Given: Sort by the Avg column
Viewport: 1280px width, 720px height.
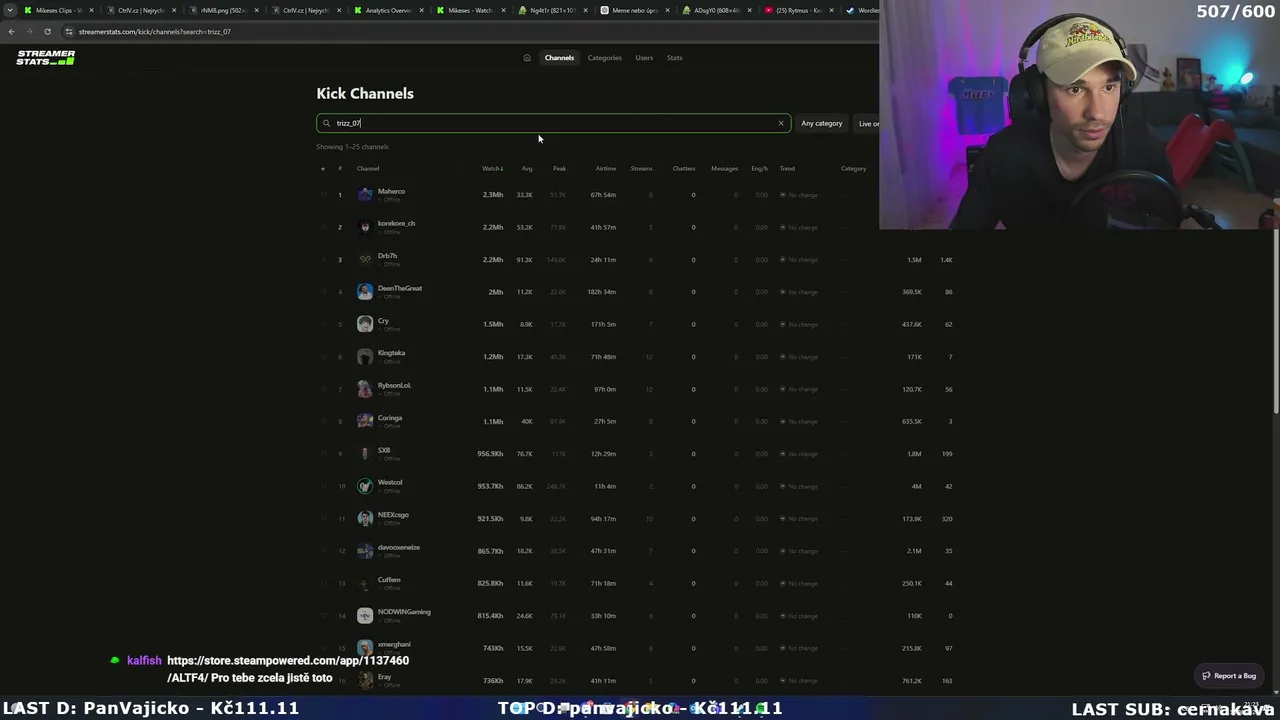Looking at the screenshot, I should click(527, 168).
